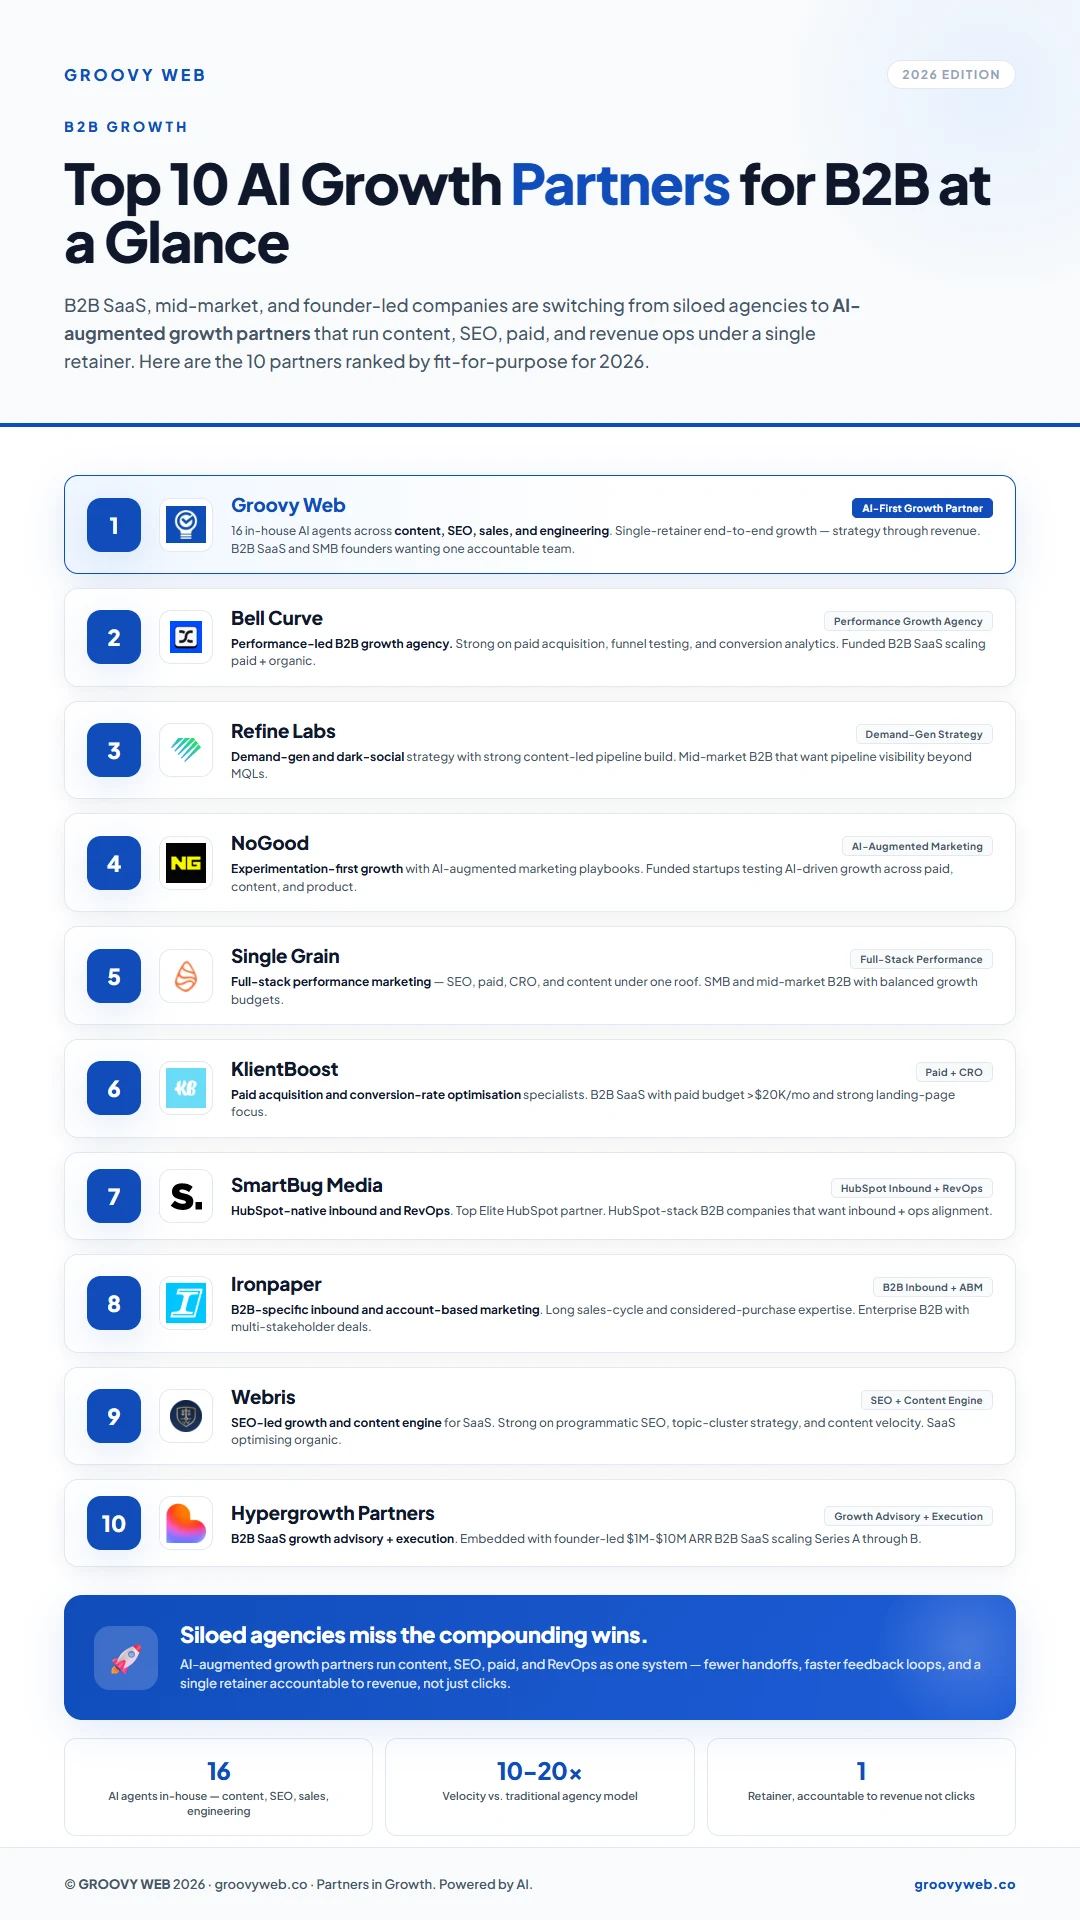Screen dimensions: 1080x1920
Task: Click 'Experimentation-first growth' bold text
Action: (x=317, y=869)
